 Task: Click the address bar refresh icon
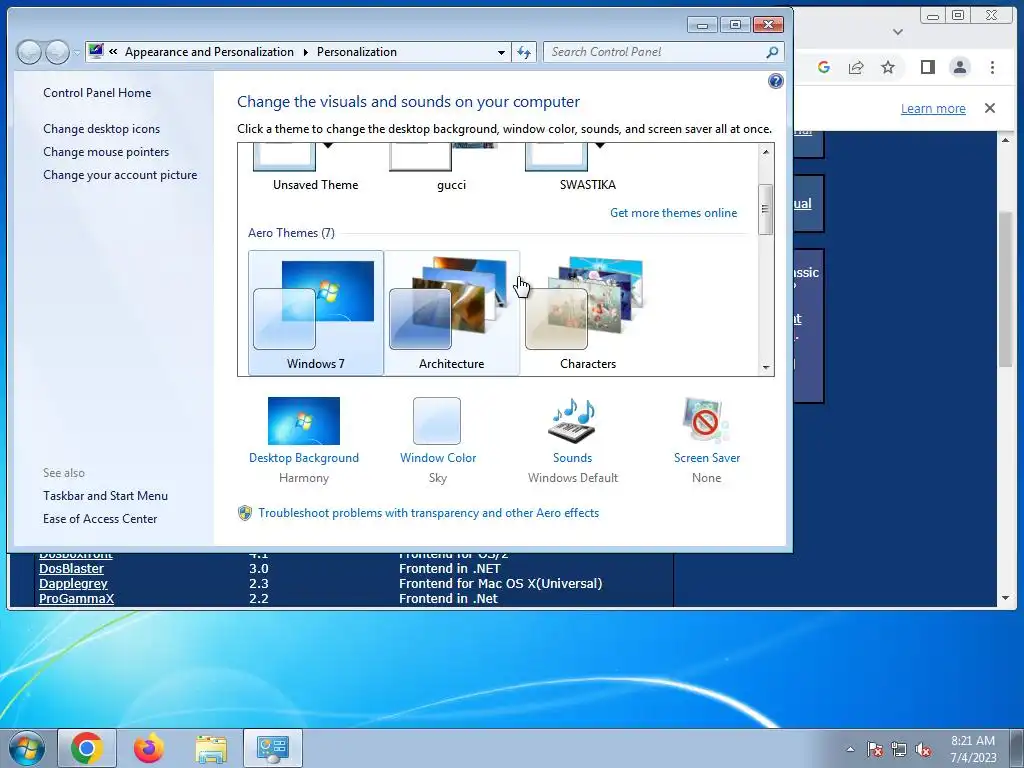pyautogui.click(x=524, y=52)
